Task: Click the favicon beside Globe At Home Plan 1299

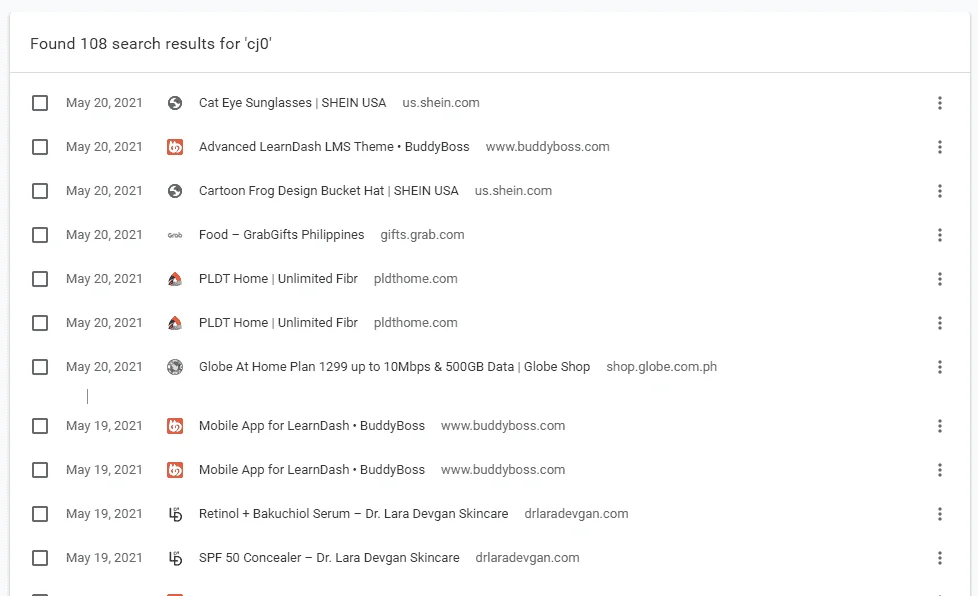Action: (175, 367)
